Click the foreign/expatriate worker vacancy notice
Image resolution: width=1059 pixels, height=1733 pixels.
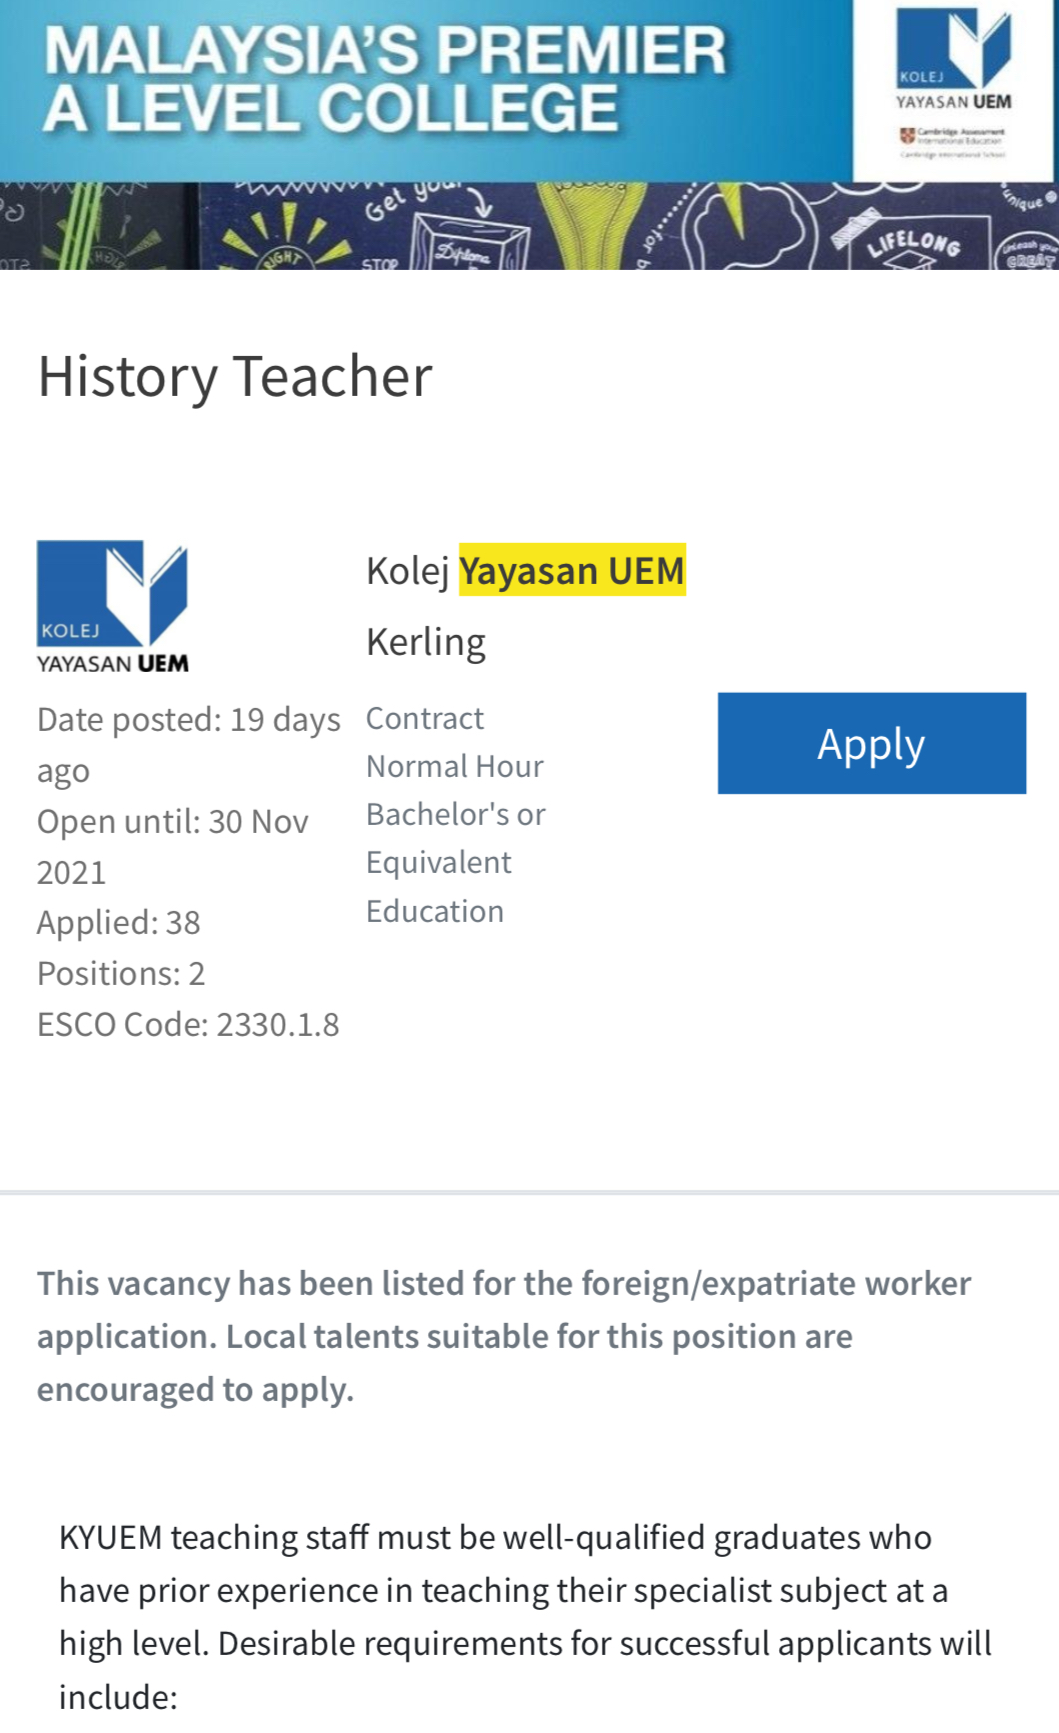(504, 1336)
